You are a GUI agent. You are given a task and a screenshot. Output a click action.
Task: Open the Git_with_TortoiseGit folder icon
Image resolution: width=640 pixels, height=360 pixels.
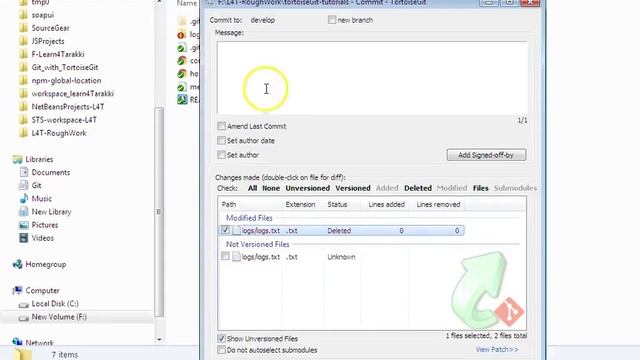click(24, 67)
